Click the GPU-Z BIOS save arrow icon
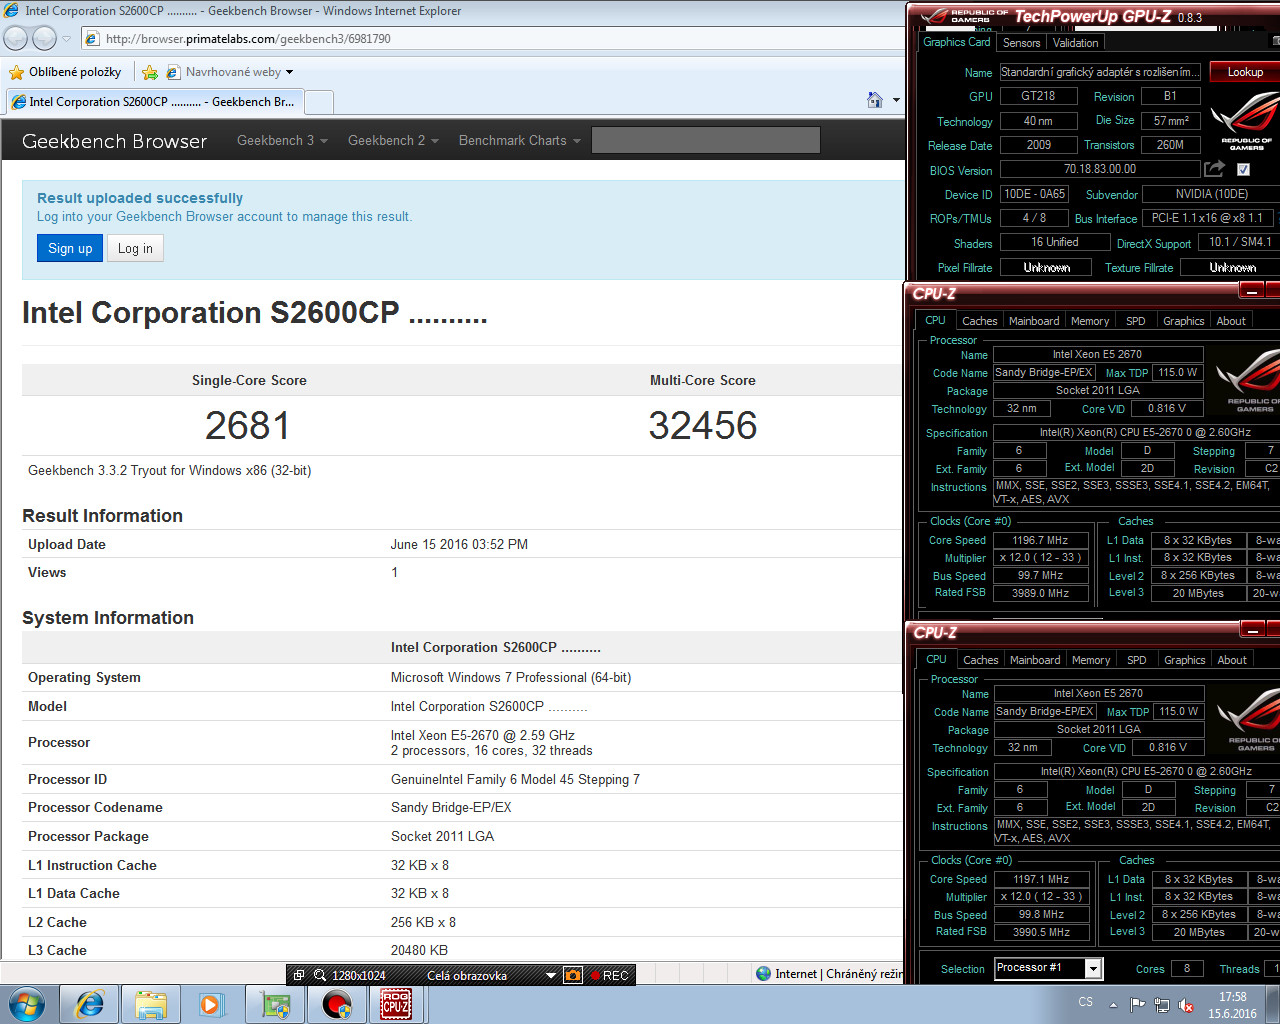 click(x=1214, y=169)
